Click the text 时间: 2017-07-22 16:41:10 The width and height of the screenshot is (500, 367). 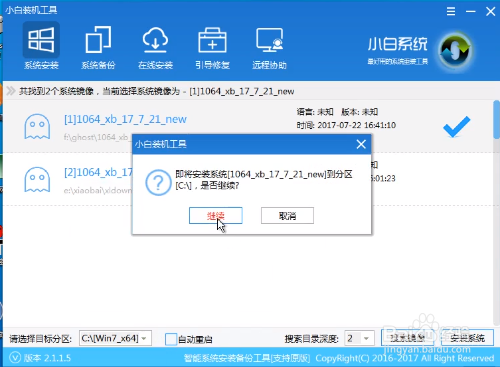pyautogui.click(x=346, y=125)
